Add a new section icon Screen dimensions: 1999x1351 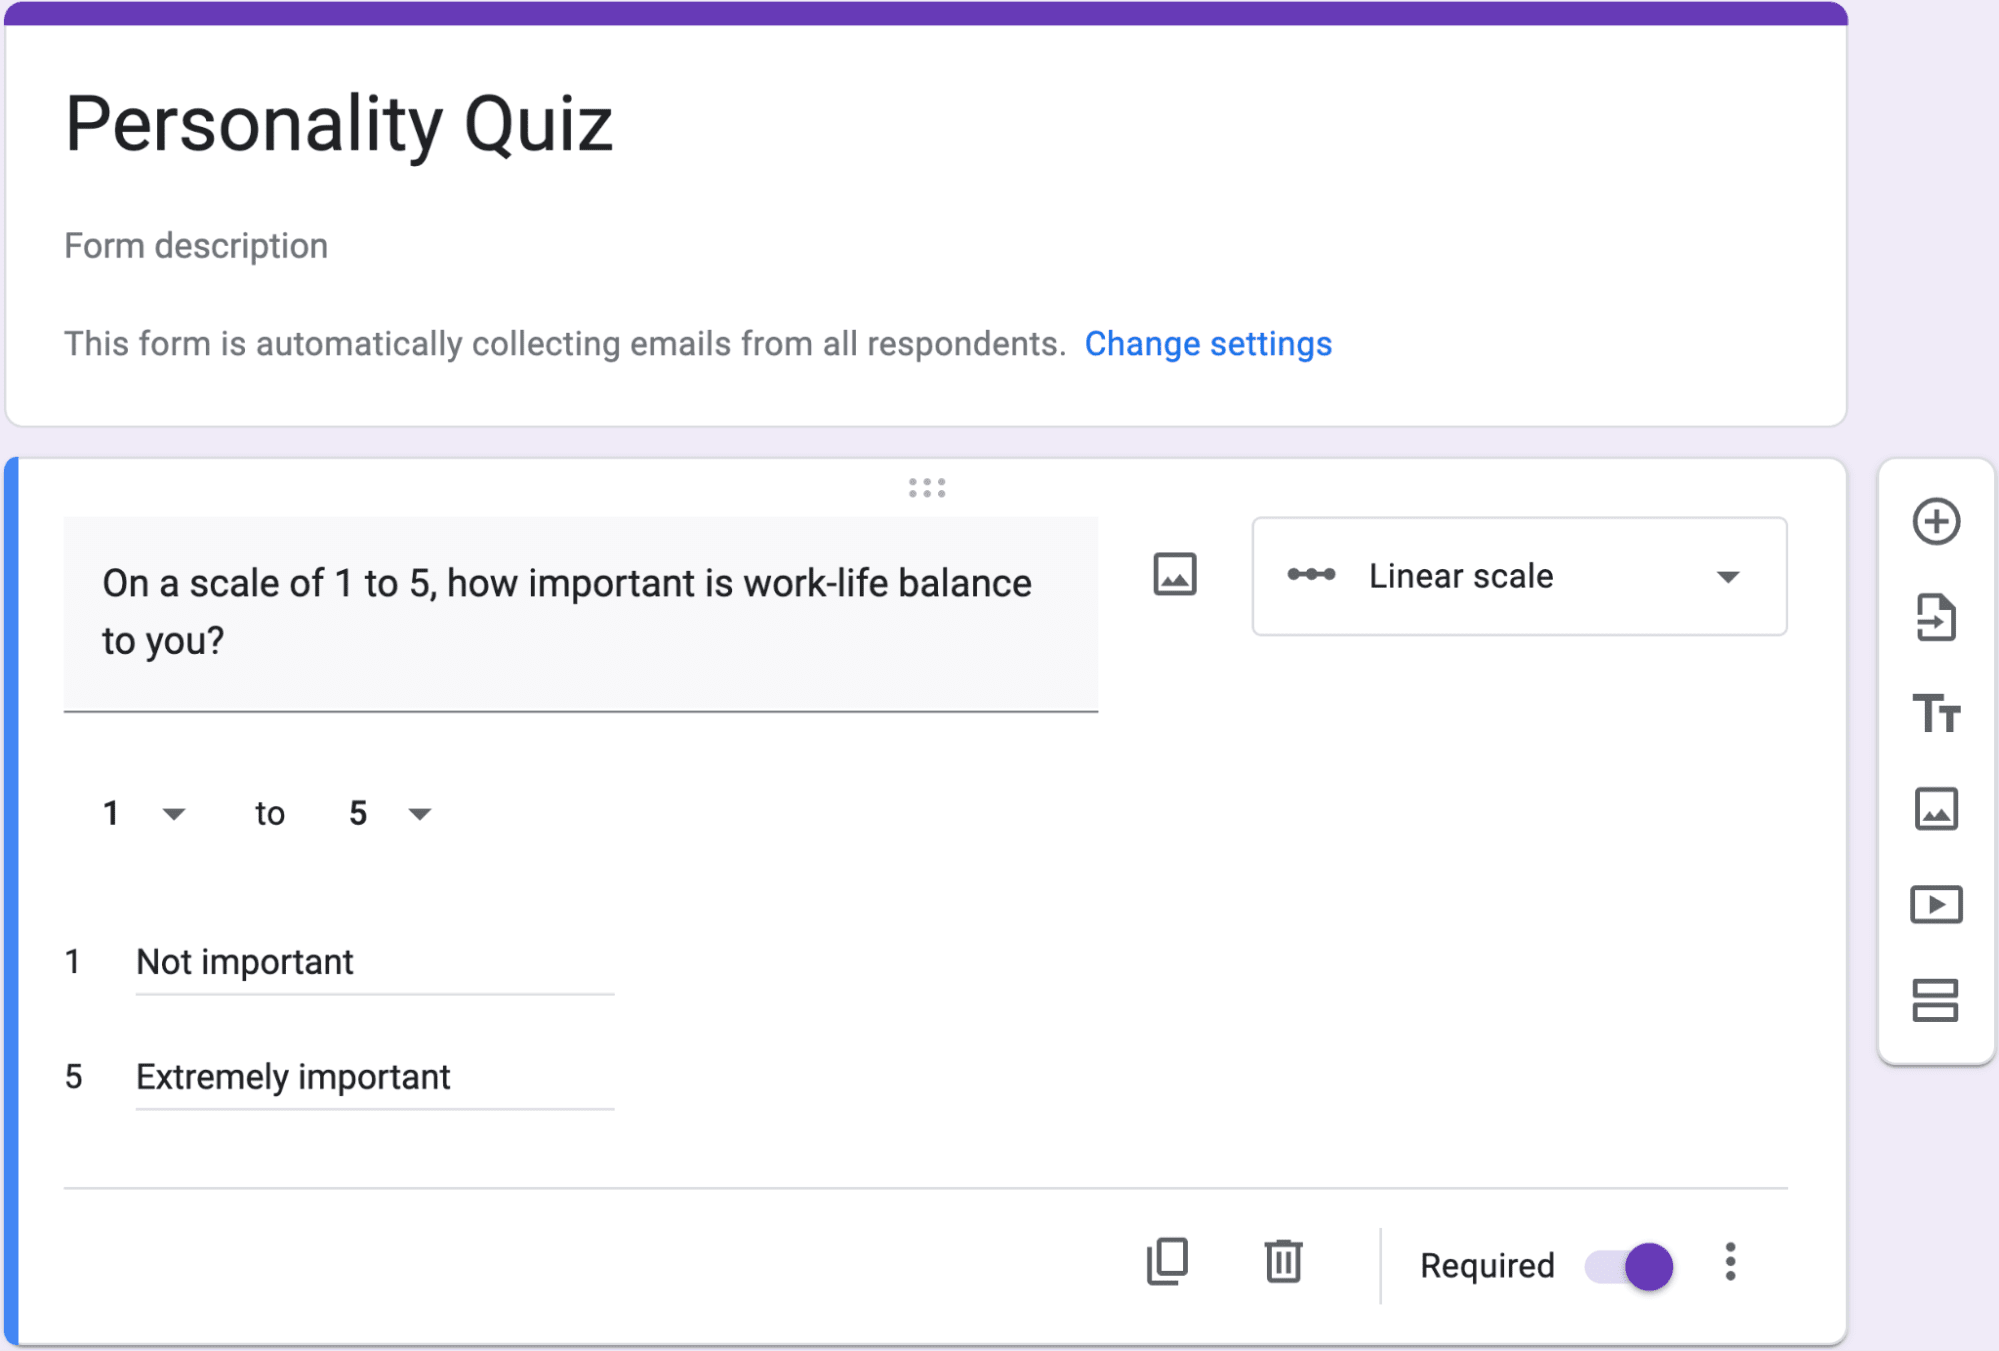(1936, 1000)
